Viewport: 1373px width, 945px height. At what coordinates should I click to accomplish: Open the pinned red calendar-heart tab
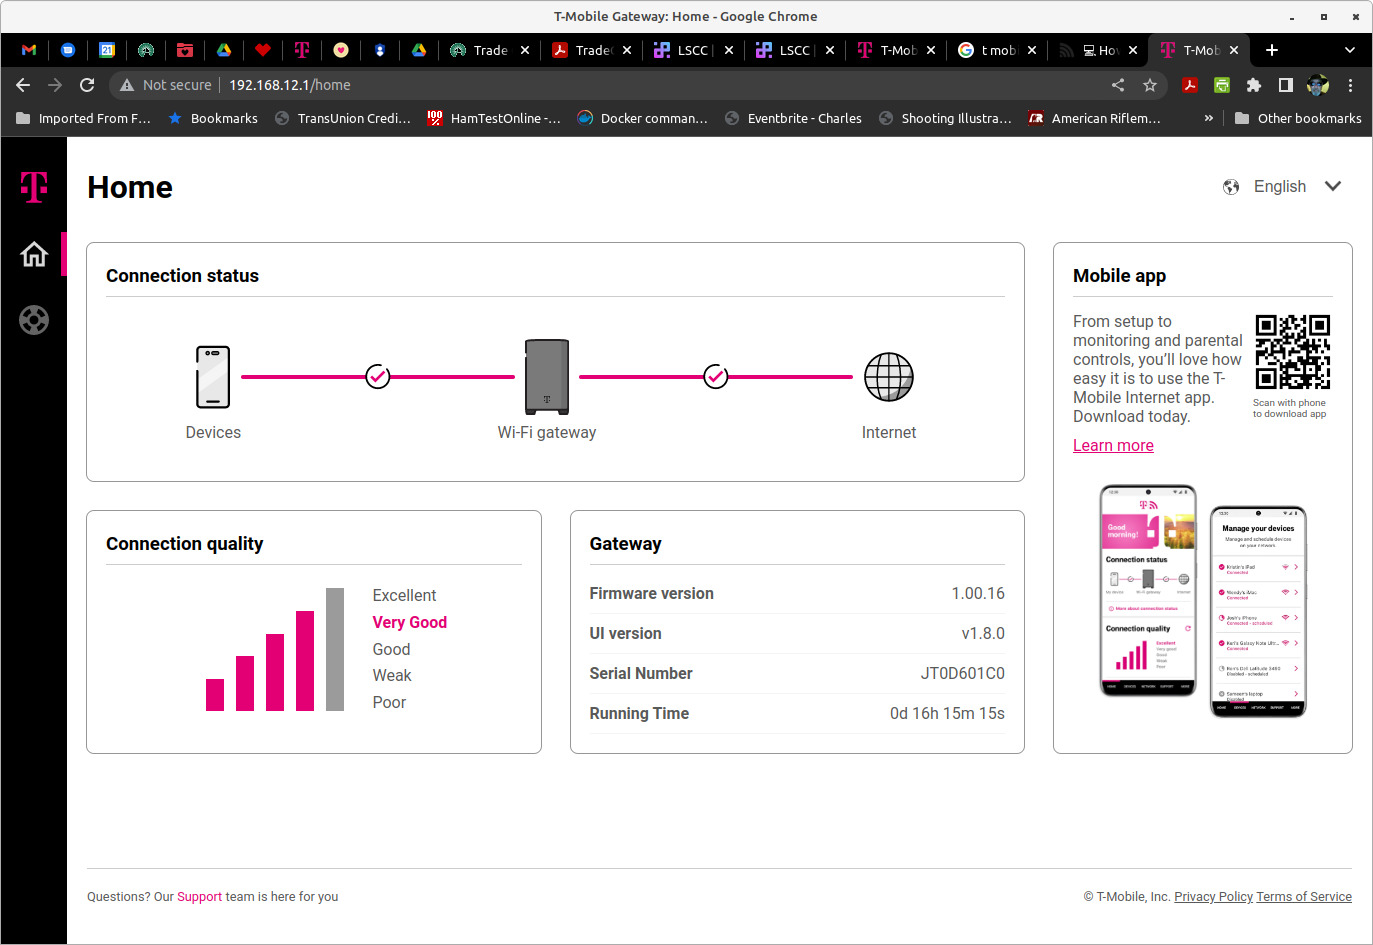[185, 50]
